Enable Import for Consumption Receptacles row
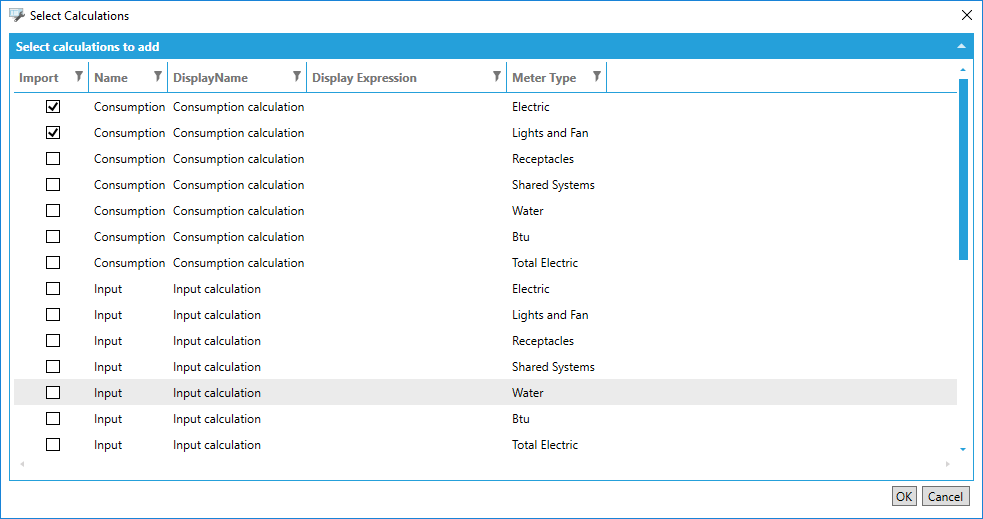Image resolution: width=983 pixels, height=519 pixels. pyautogui.click(x=53, y=159)
